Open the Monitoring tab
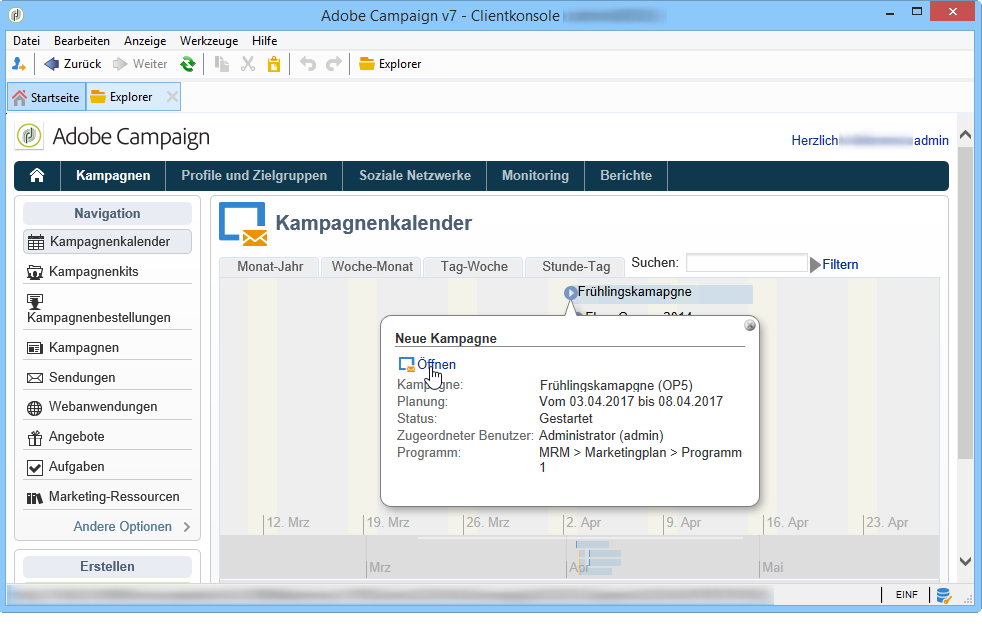This screenshot has height=643, width=982. pyautogui.click(x=535, y=175)
